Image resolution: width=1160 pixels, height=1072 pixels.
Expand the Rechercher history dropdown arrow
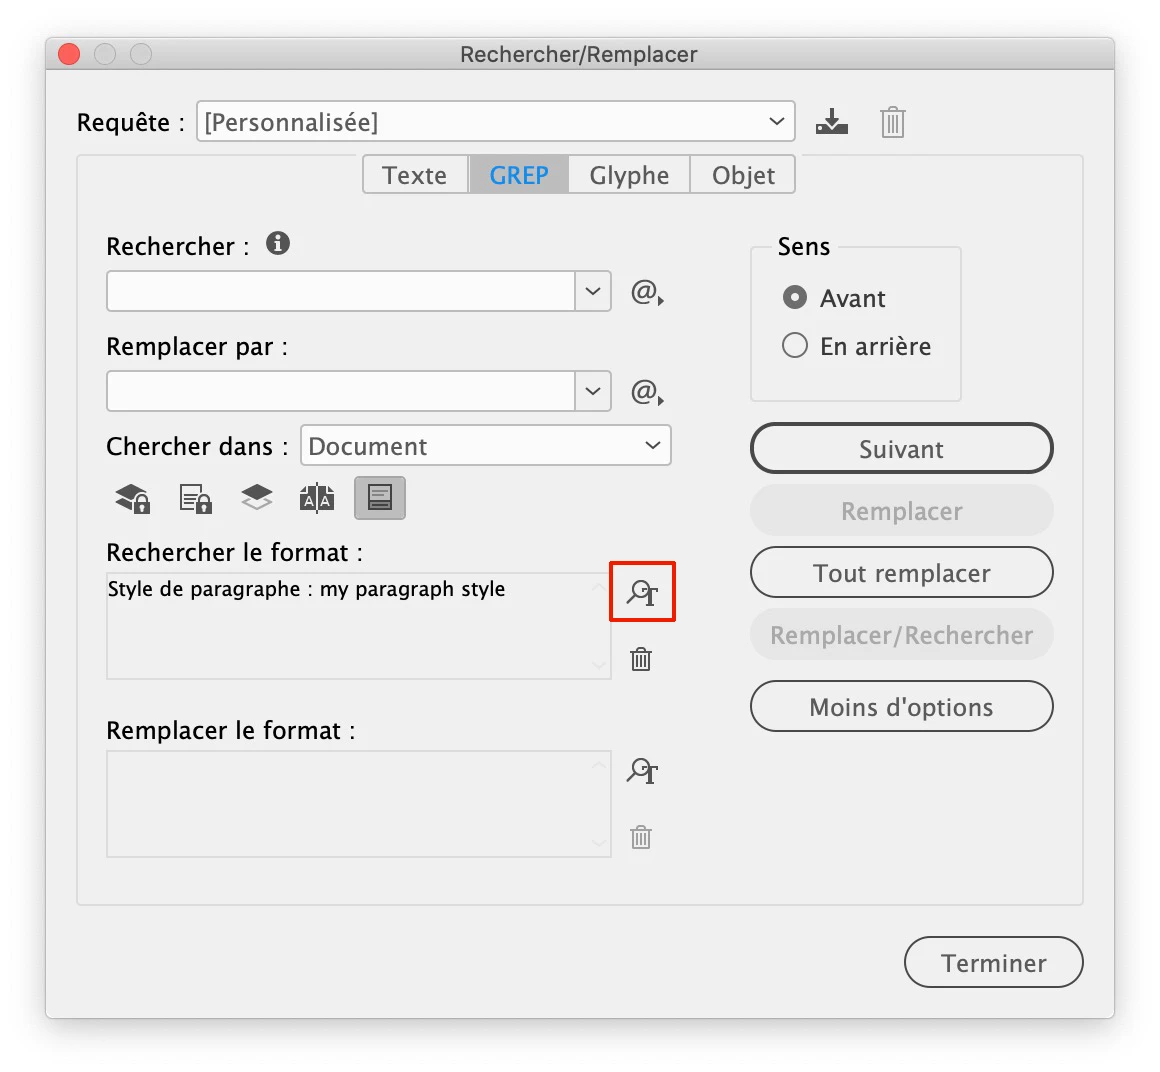click(593, 291)
